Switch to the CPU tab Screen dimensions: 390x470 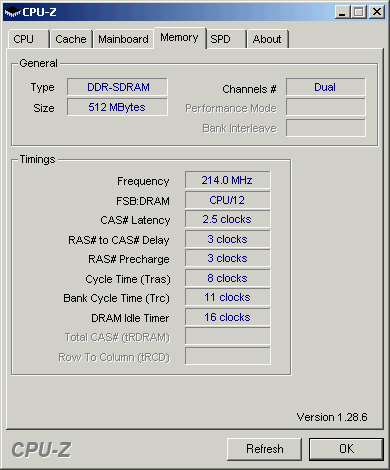[x=29, y=39]
